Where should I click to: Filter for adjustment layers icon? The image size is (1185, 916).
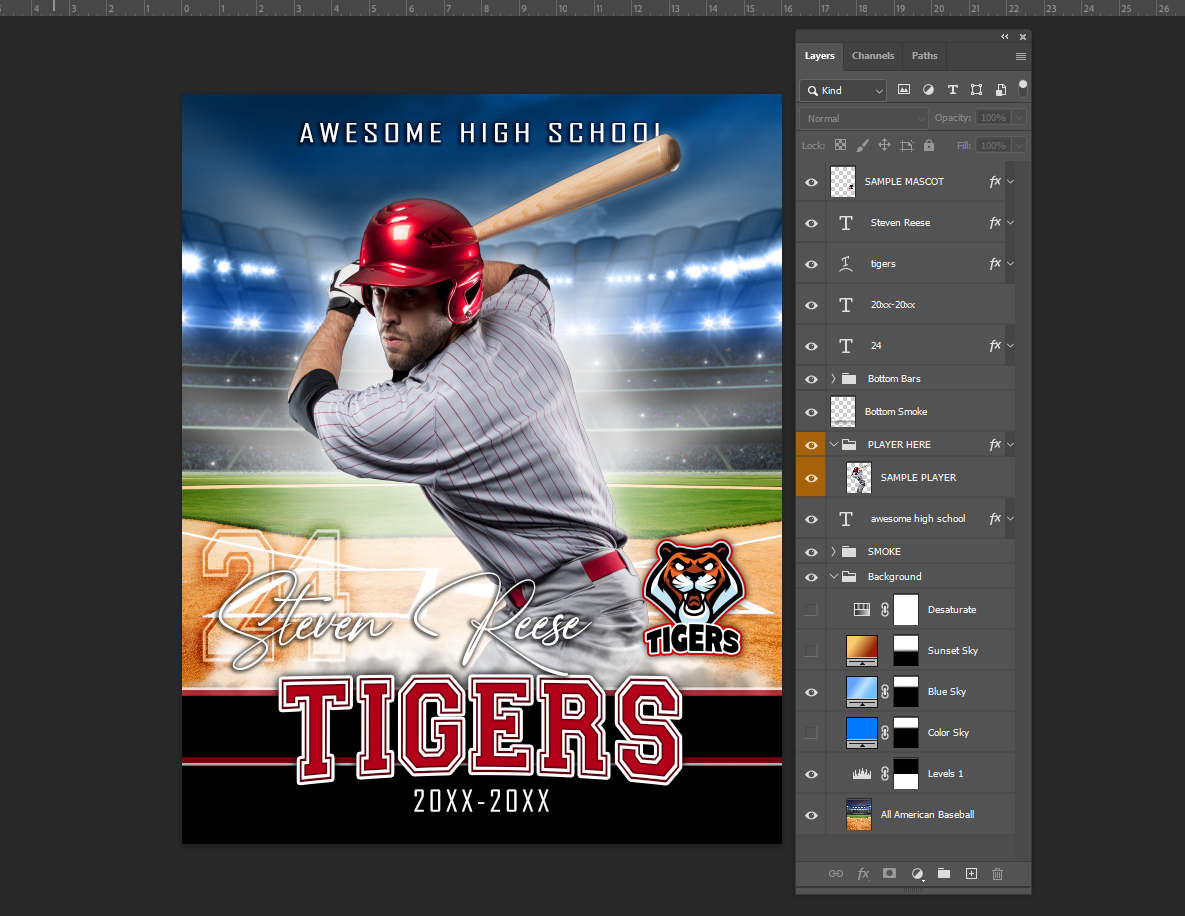(x=928, y=90)
